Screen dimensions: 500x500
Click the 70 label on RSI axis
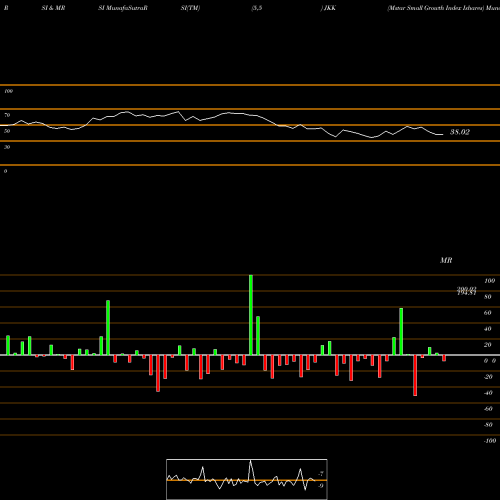(7, 115)
